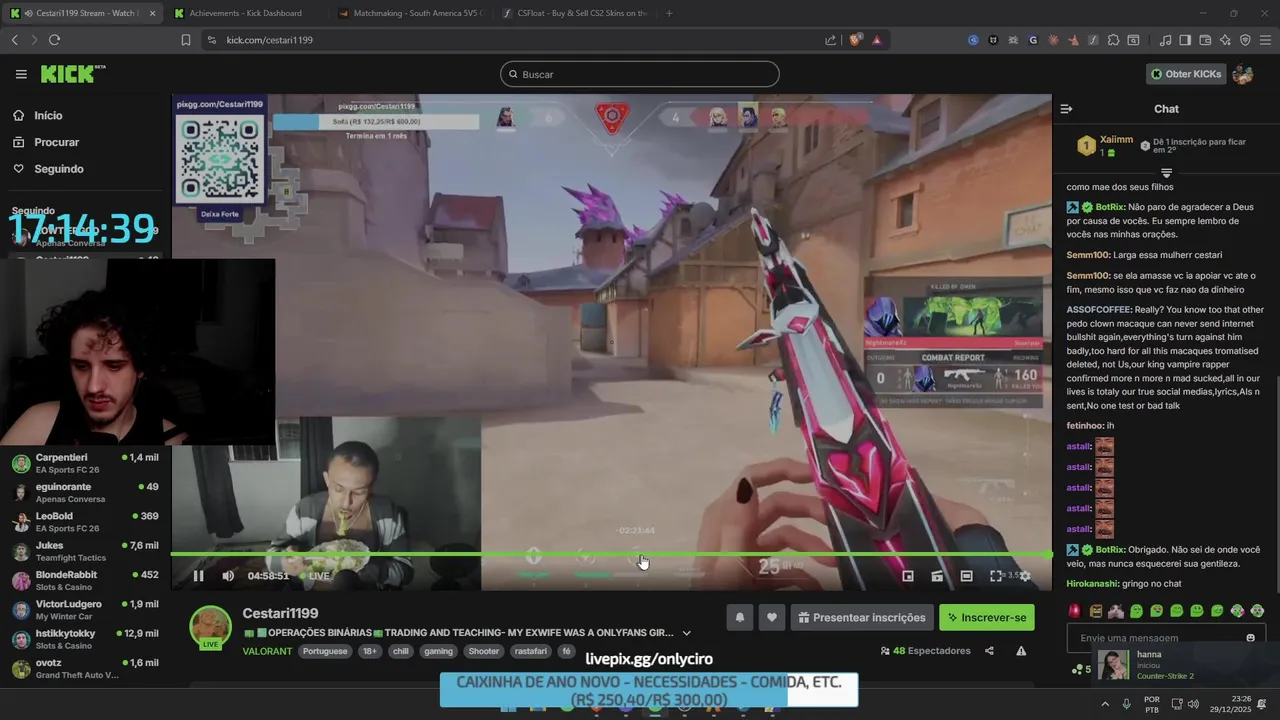Image resolution: width=1280 pixels, height=720 pixels.
Task: Open Procurar in sidebar
Action: pos(56,142)
